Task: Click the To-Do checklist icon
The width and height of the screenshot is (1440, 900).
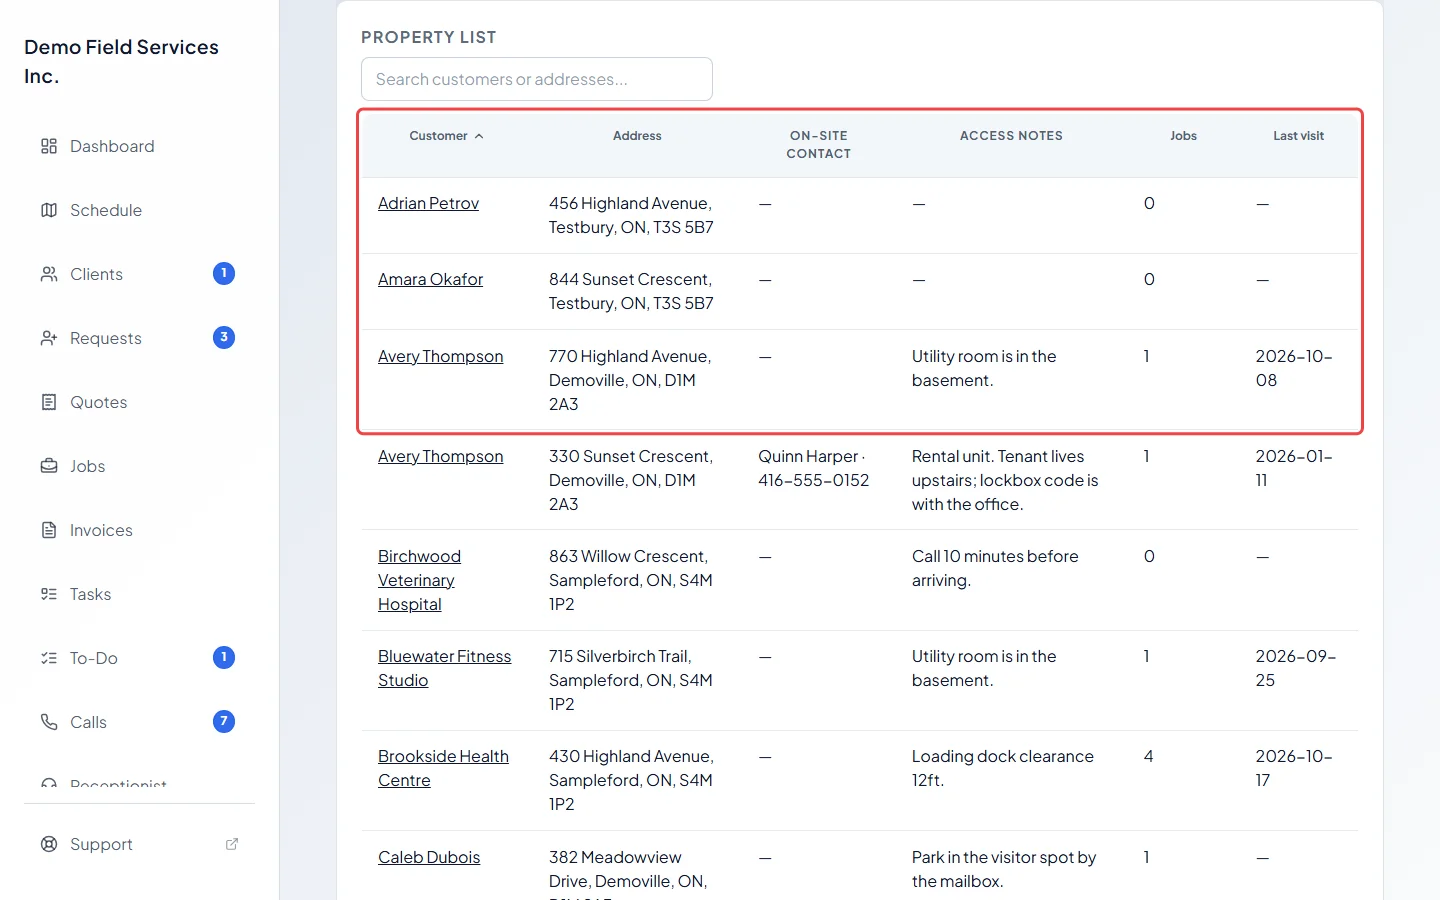Action: pos(49,658)
